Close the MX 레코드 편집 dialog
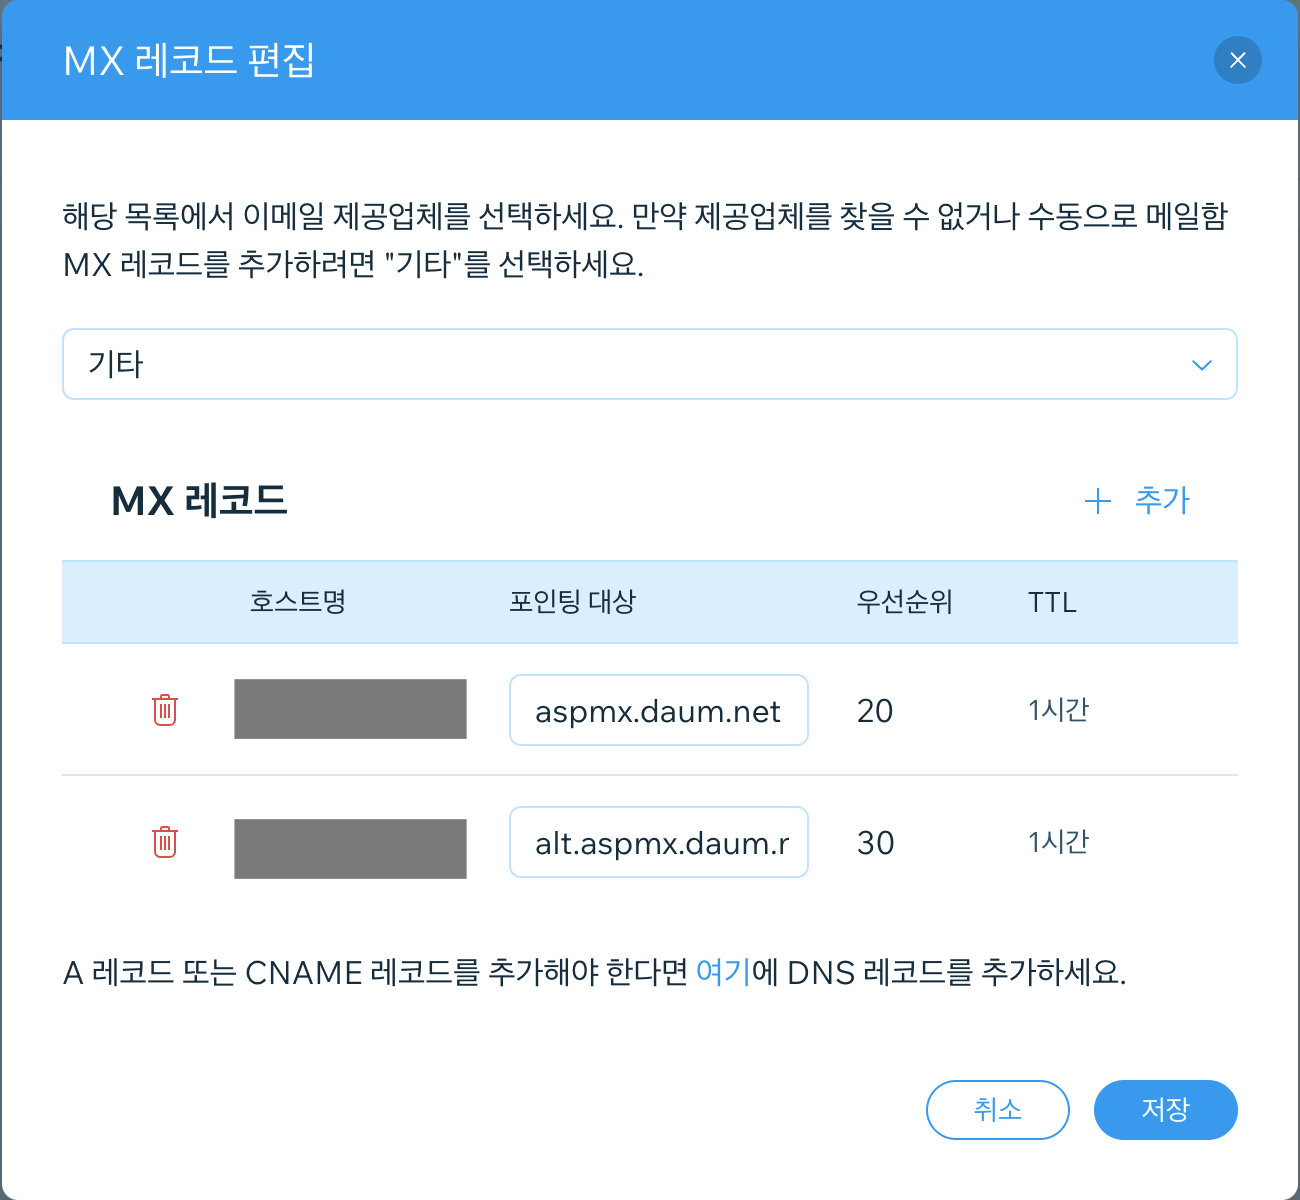Viewport: 1300px width, 1200px height. pos(1237,60)
